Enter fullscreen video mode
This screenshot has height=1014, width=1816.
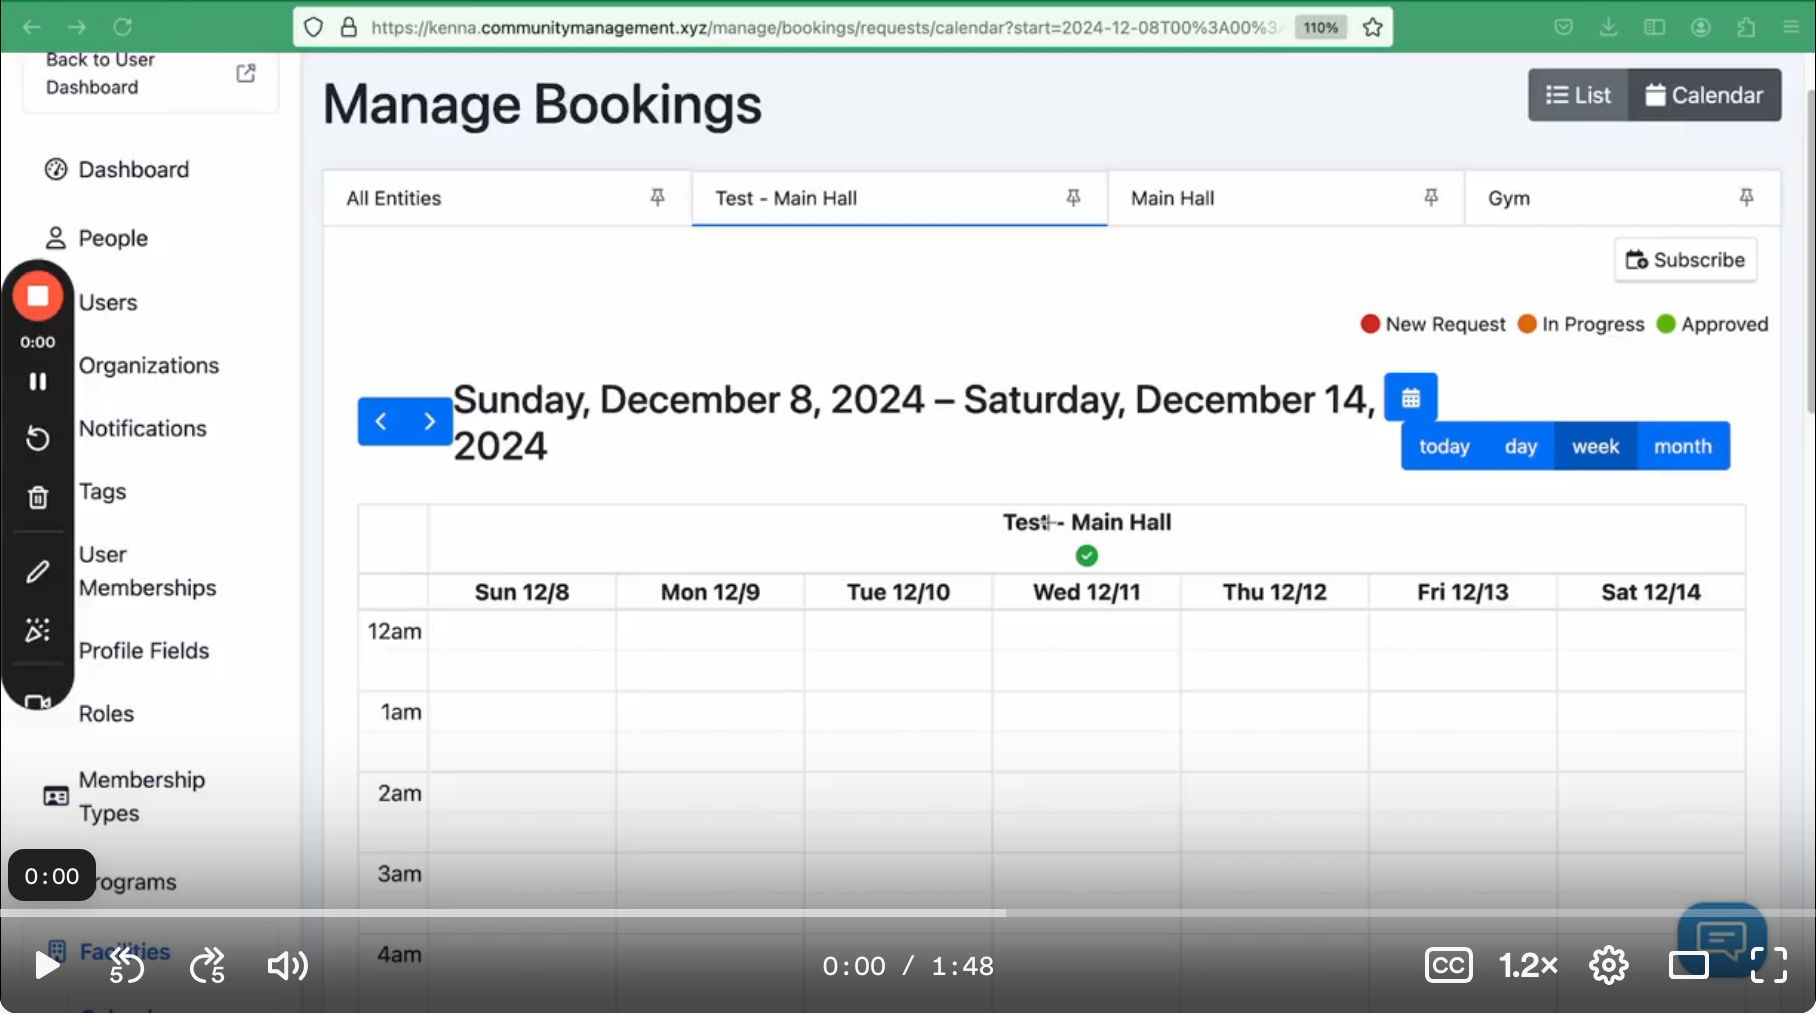(1768, 965)
